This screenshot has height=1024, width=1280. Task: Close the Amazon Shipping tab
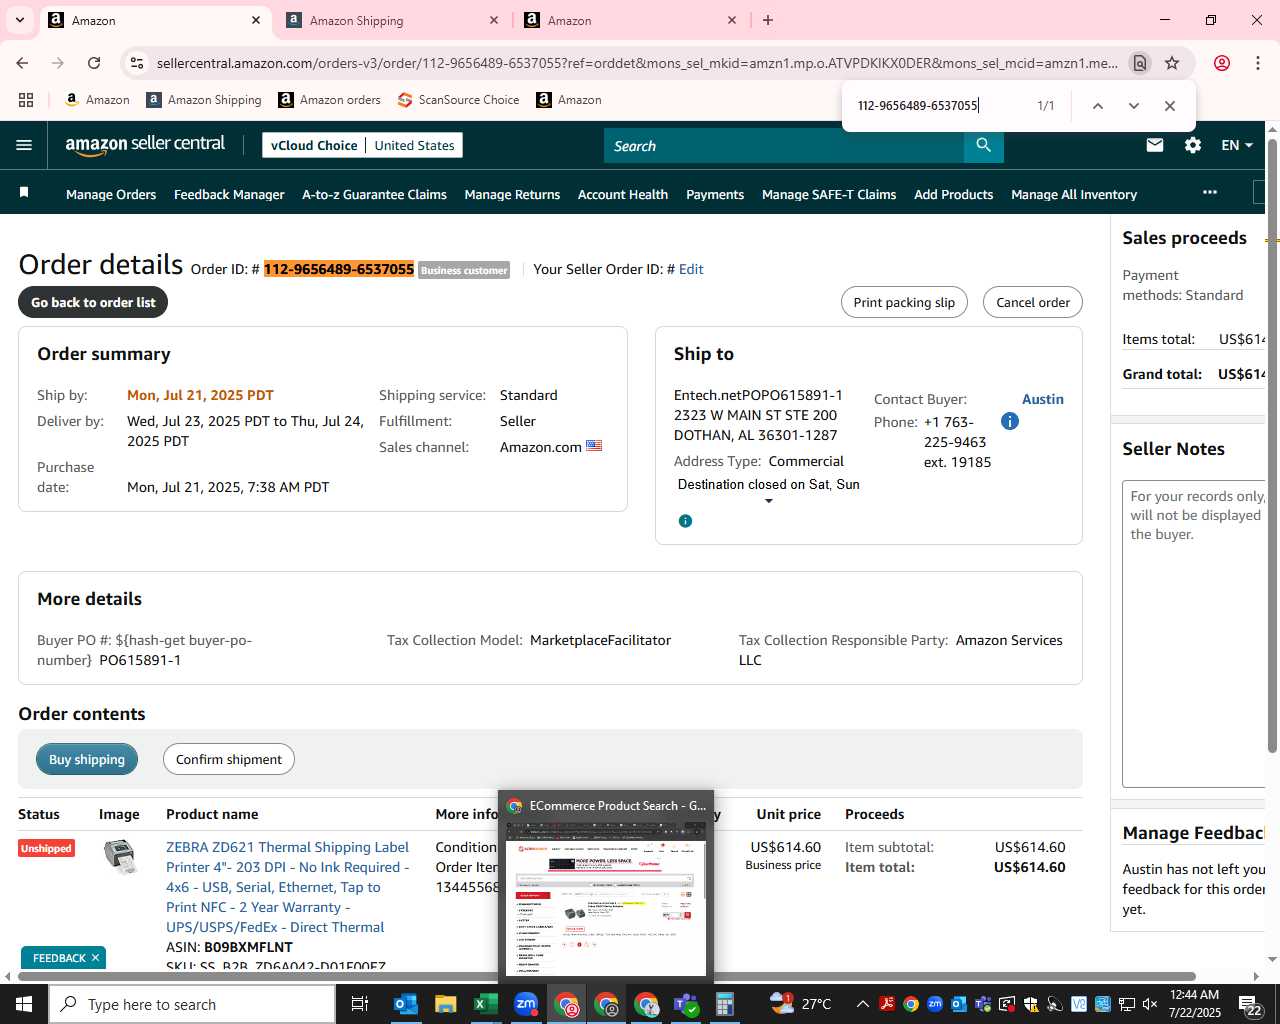(x=494, y=20)
